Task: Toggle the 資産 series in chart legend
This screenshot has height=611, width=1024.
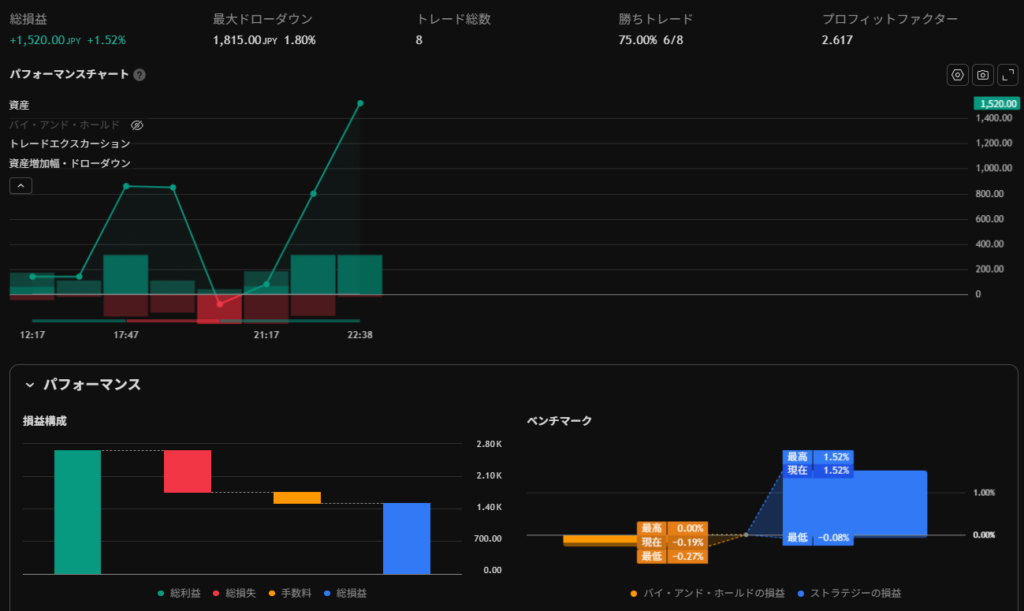Action: (19, 105)
